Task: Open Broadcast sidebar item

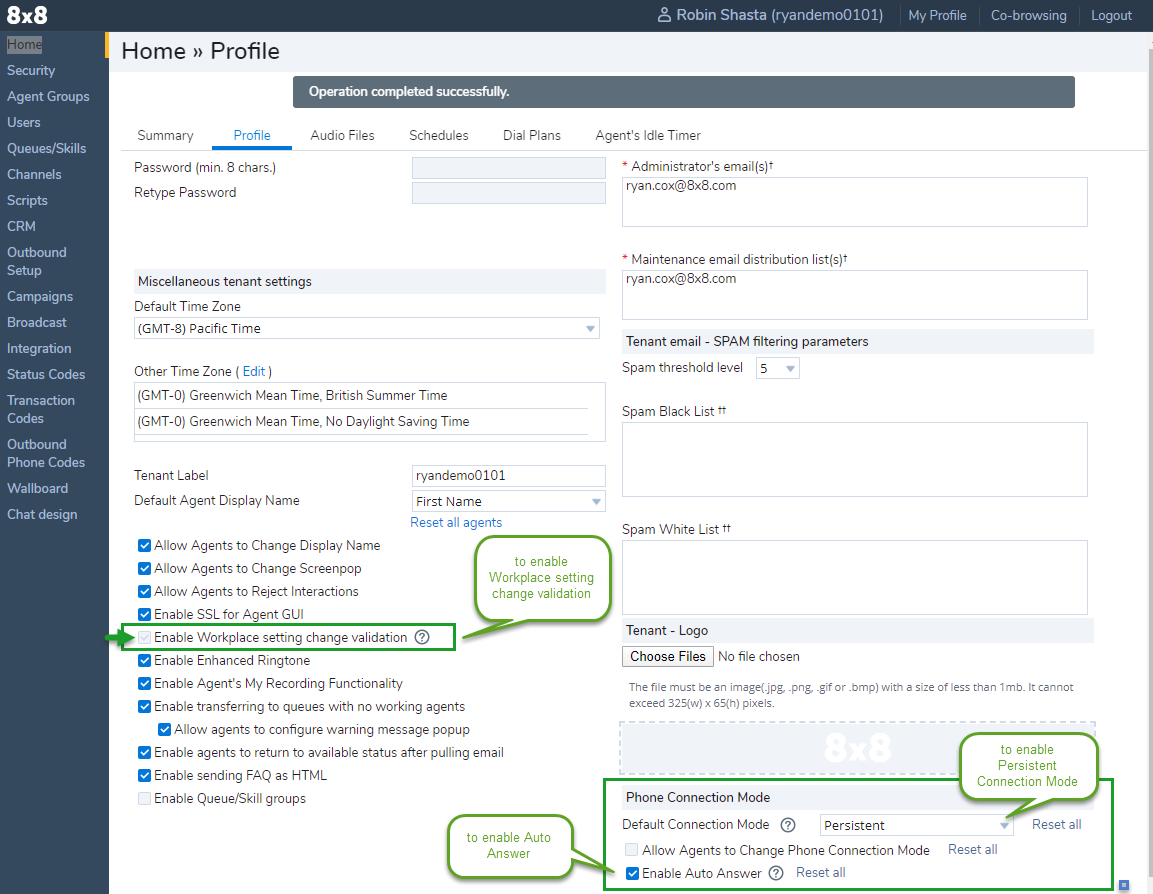Action: pos(37,322)
